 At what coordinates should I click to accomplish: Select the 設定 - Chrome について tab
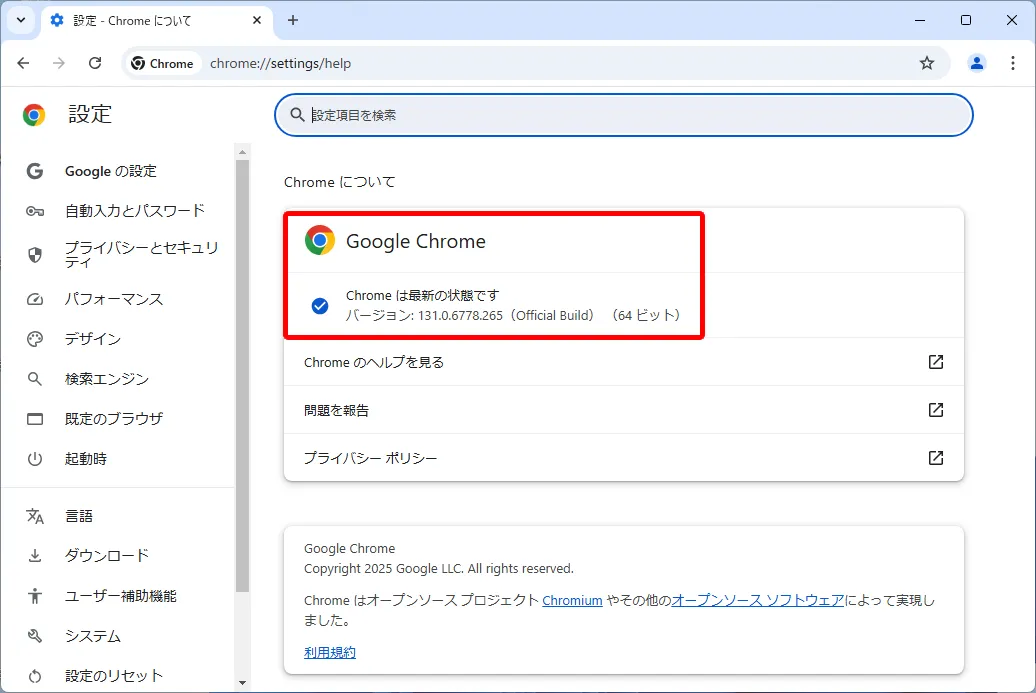point(157,21)
